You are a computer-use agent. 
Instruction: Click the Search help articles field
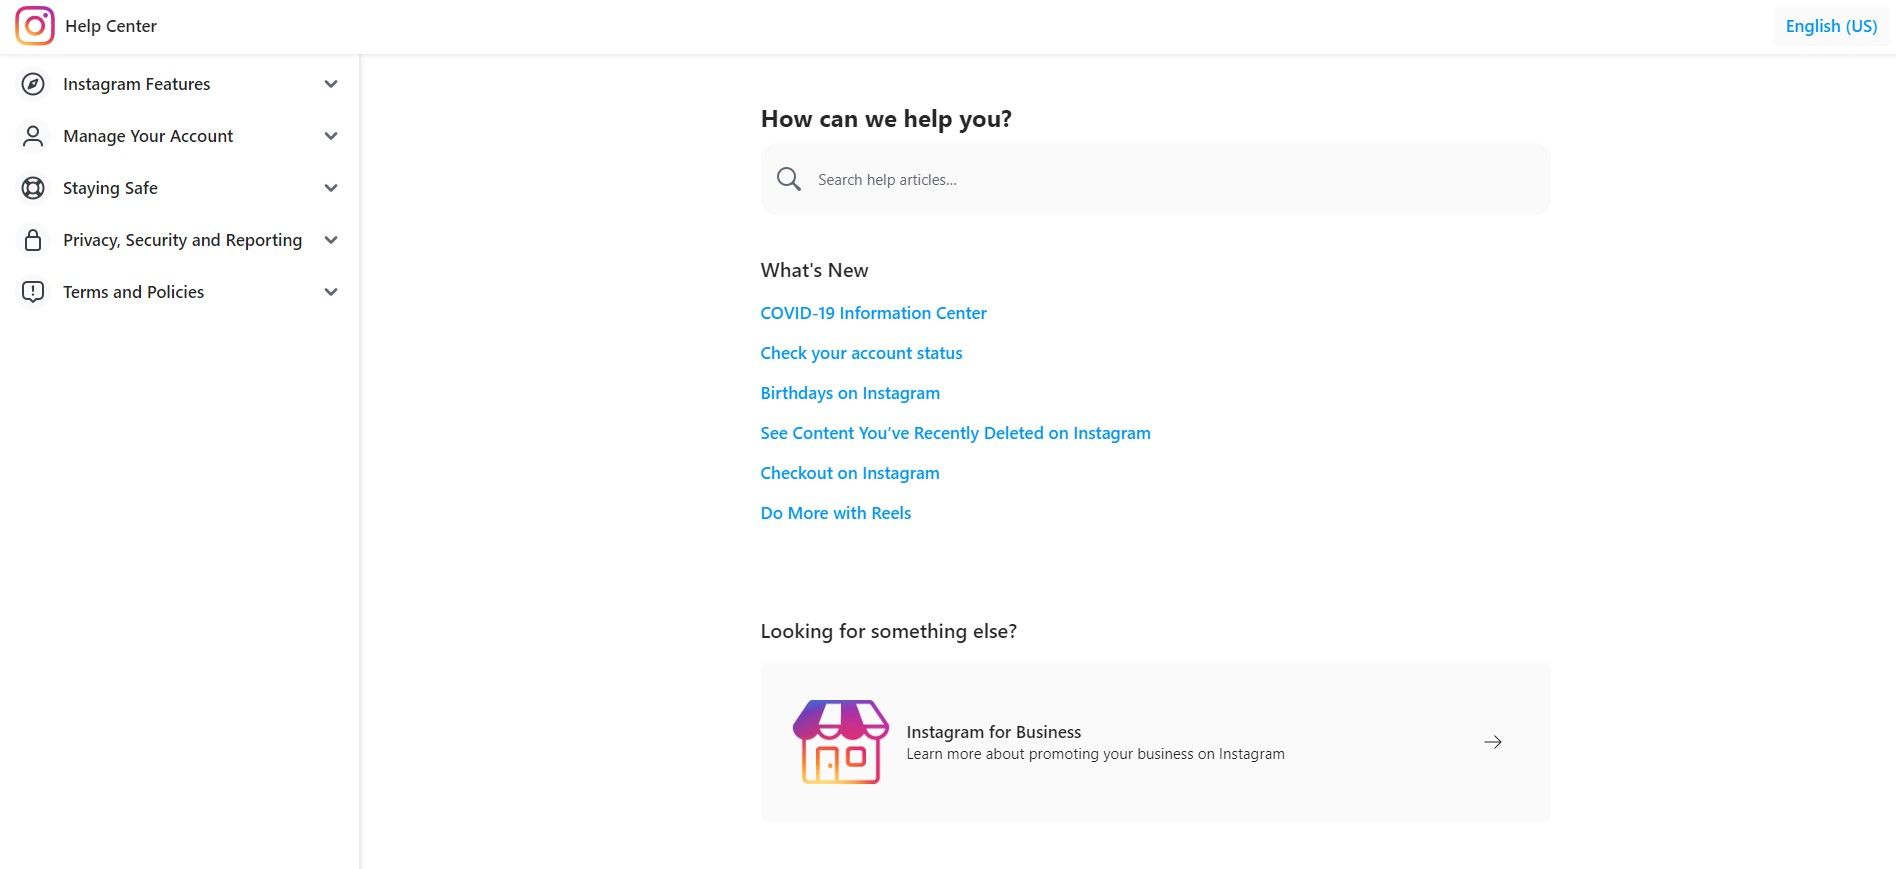tap(1155, 179)
